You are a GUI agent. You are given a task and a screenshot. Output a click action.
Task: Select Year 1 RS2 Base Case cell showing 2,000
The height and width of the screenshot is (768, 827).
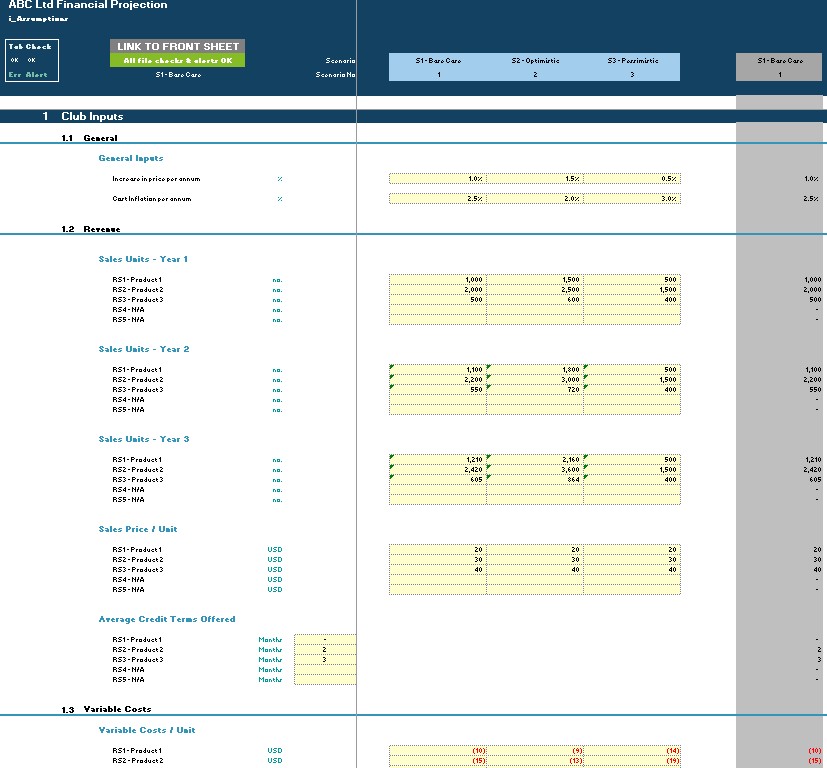(x=437, y=290)
